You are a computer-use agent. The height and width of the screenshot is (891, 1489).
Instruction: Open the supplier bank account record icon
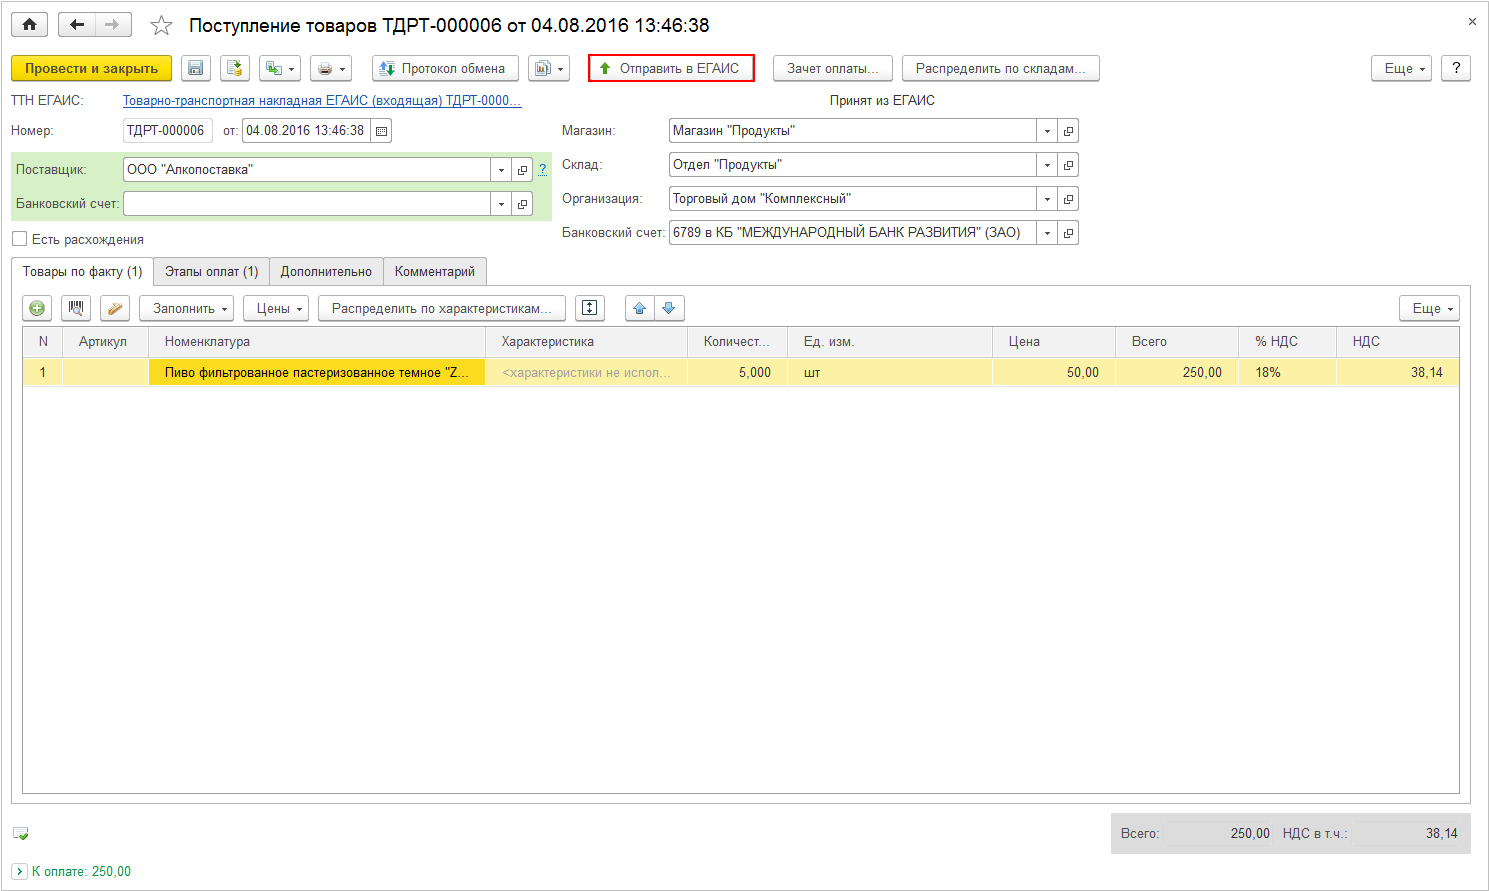pyautogui.click(x=522, y=204)
